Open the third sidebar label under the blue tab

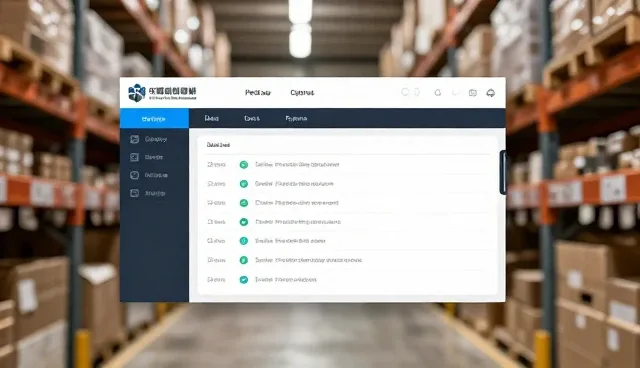(156, 175)
